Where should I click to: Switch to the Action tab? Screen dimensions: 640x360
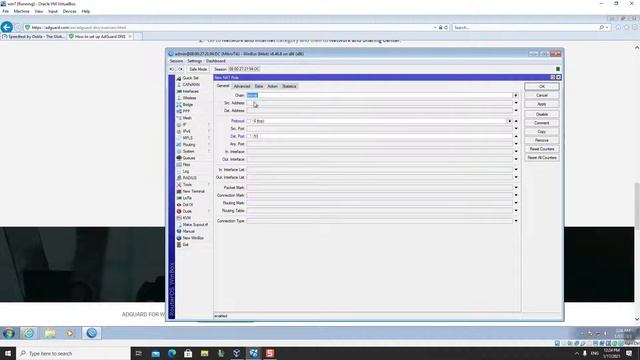click(272, 86)
